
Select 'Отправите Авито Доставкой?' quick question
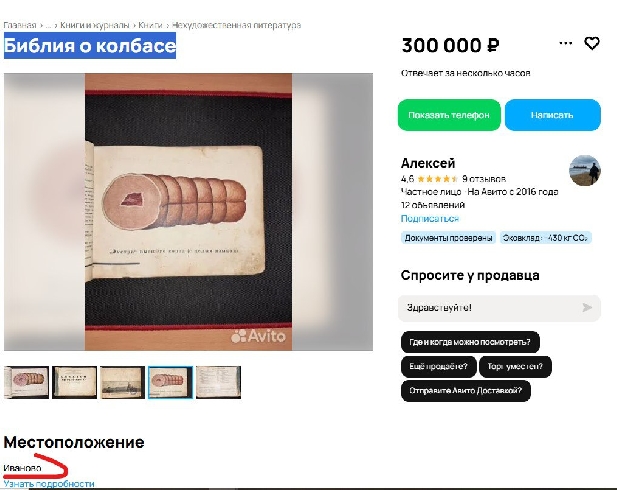click(466, 391)
